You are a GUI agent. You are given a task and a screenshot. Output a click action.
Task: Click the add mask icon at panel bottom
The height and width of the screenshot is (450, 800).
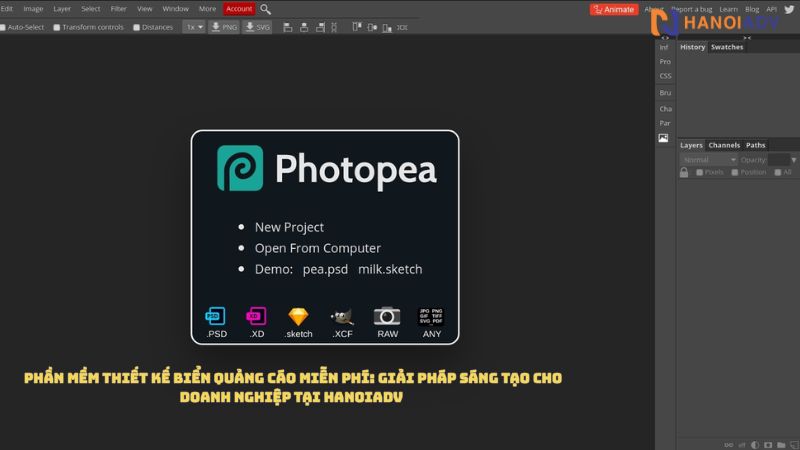click(x=768, y=445)
